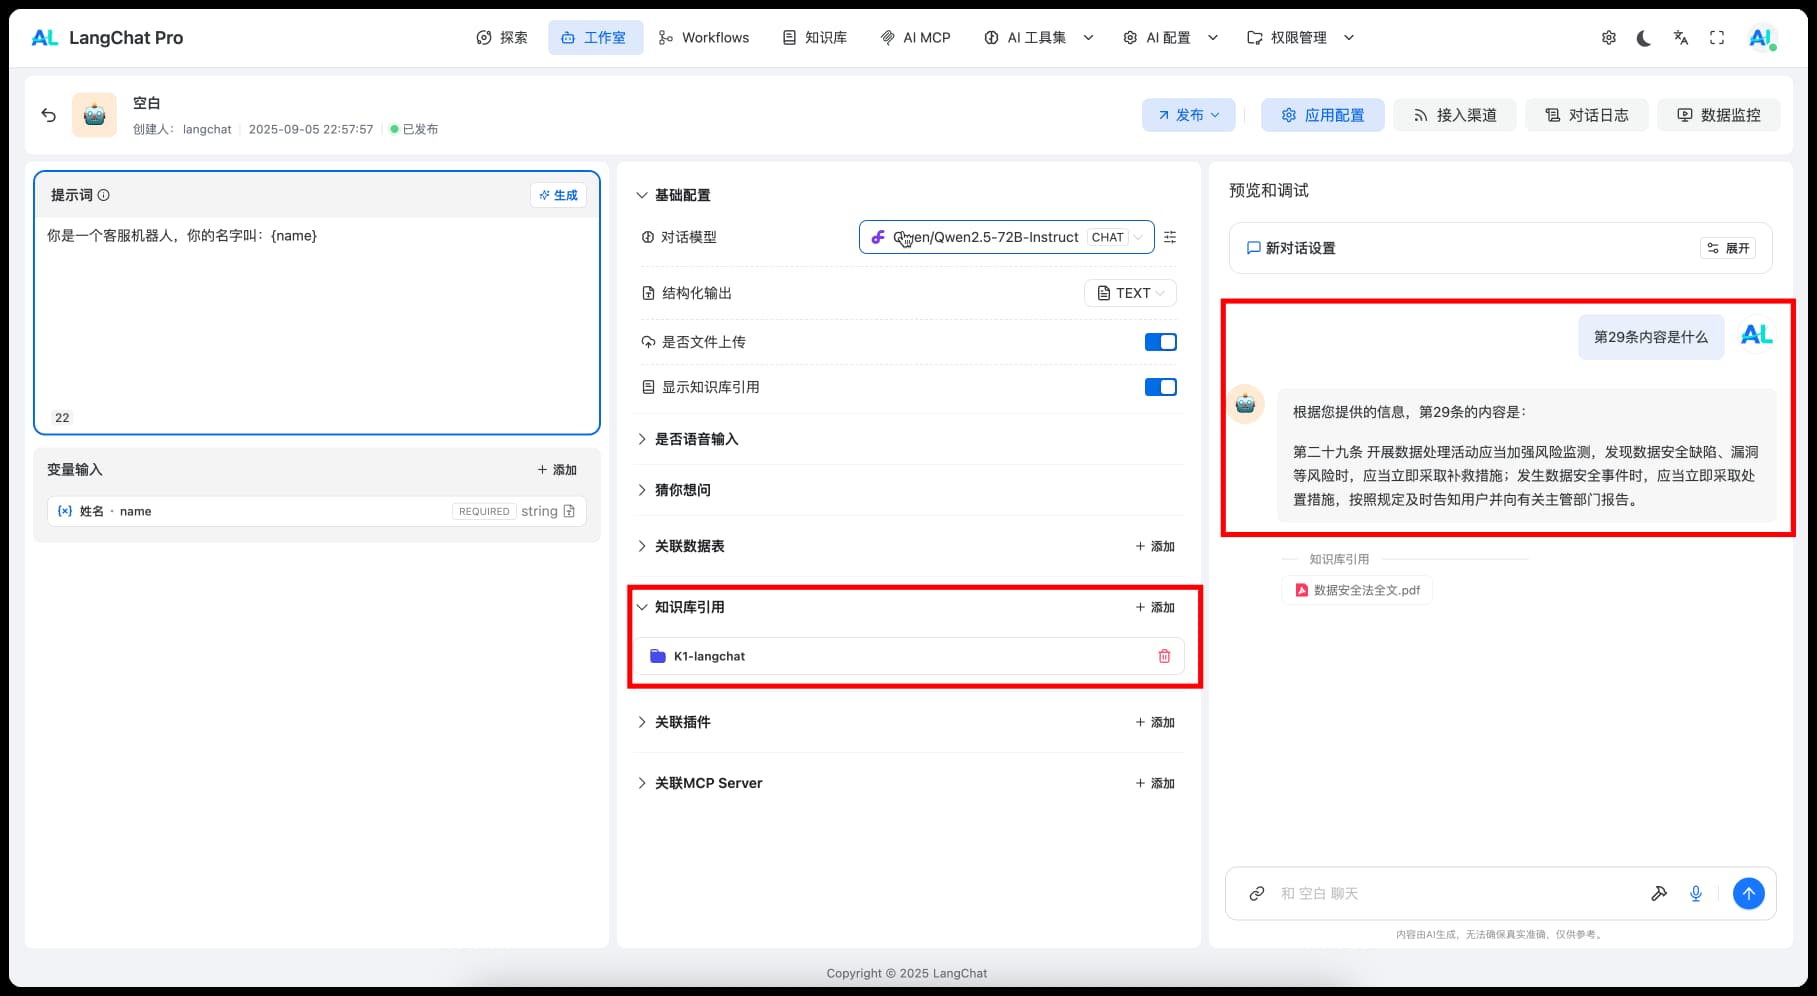Click the 生成 prompt generation button
The width and height of the screenshot is (1817, 996).
click(558, 195)
